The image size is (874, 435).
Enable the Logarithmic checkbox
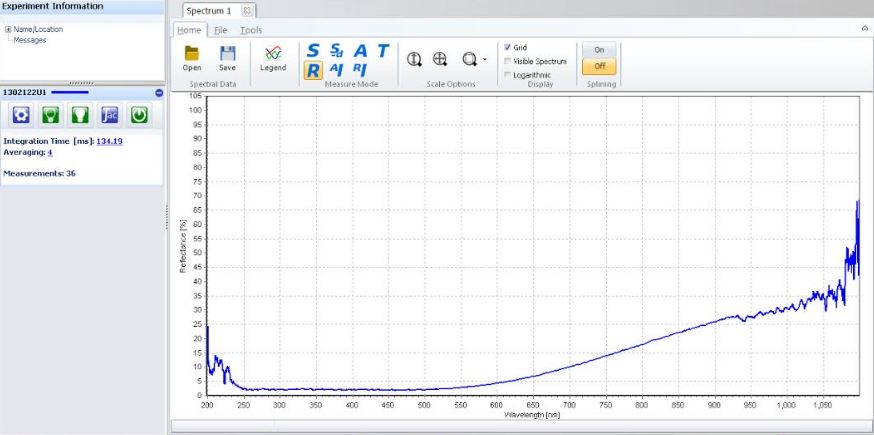coord(509,75)
